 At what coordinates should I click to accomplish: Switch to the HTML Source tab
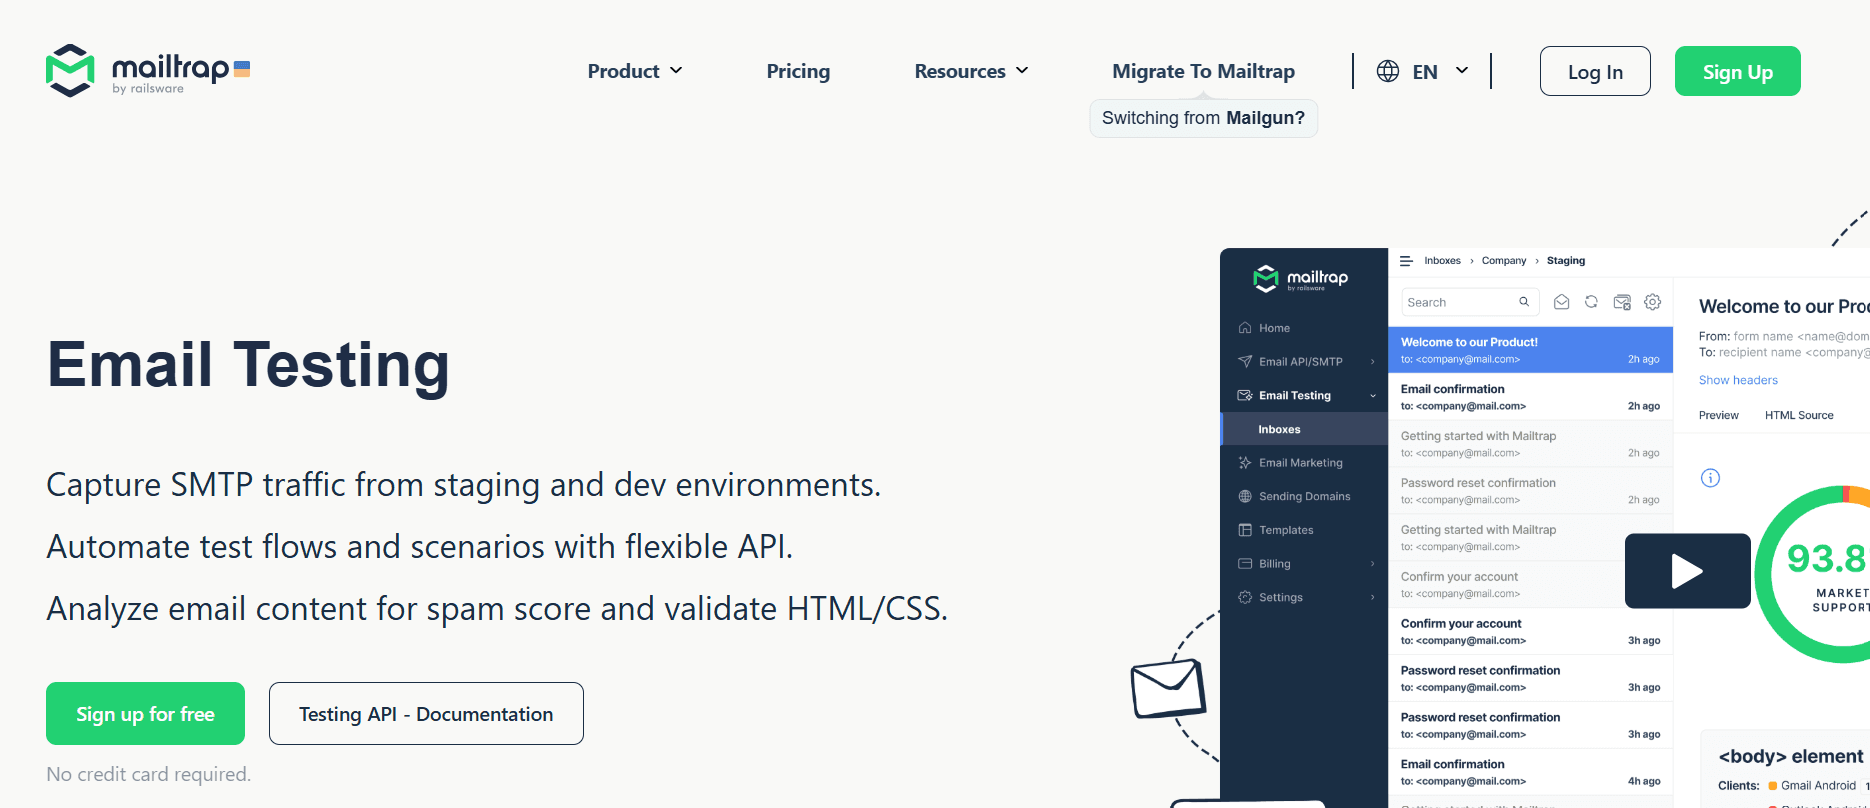pyautogui.click(x=1799, y=415)
